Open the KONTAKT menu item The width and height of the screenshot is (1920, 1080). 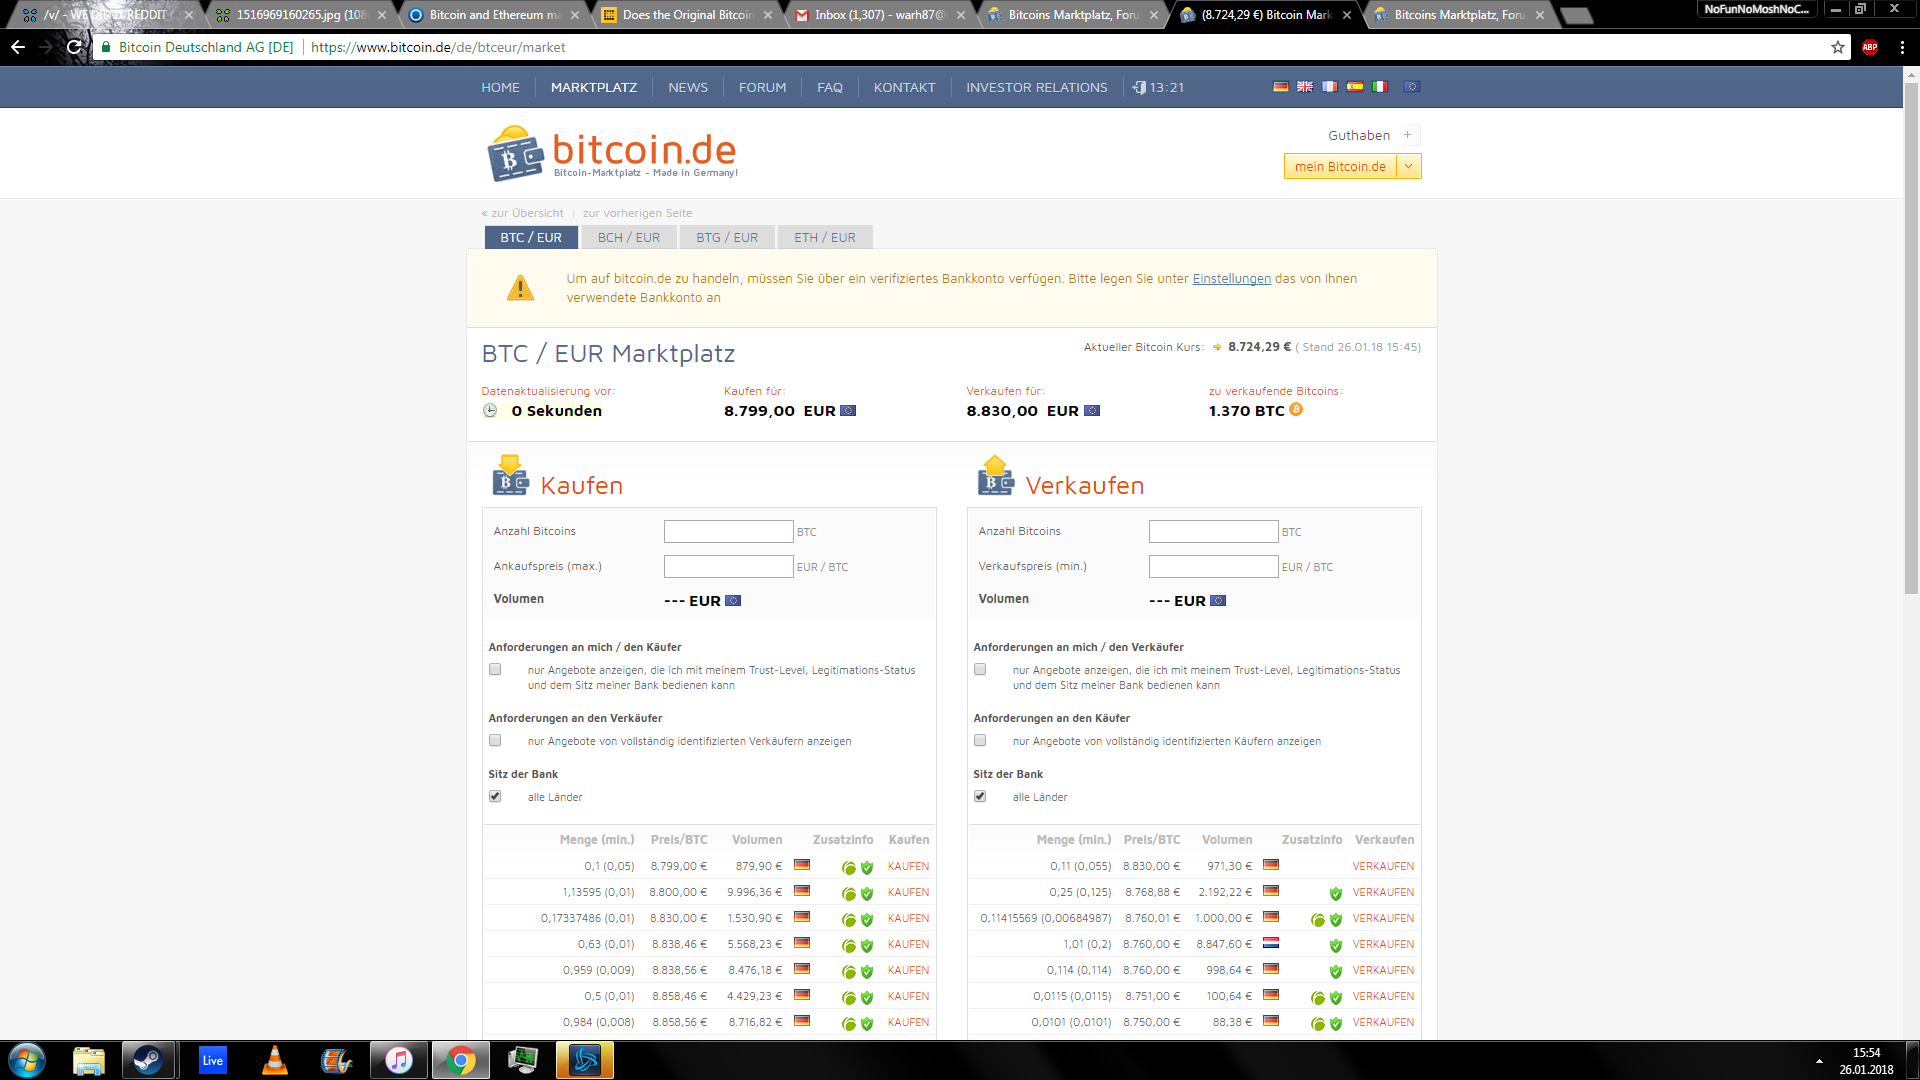click(x=904, y=88)
